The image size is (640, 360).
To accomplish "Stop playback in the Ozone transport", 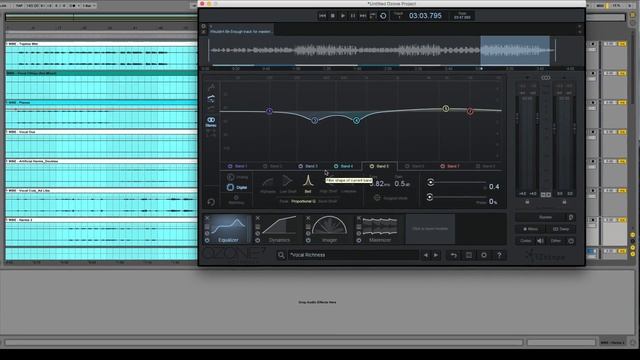I will (333, 16).
